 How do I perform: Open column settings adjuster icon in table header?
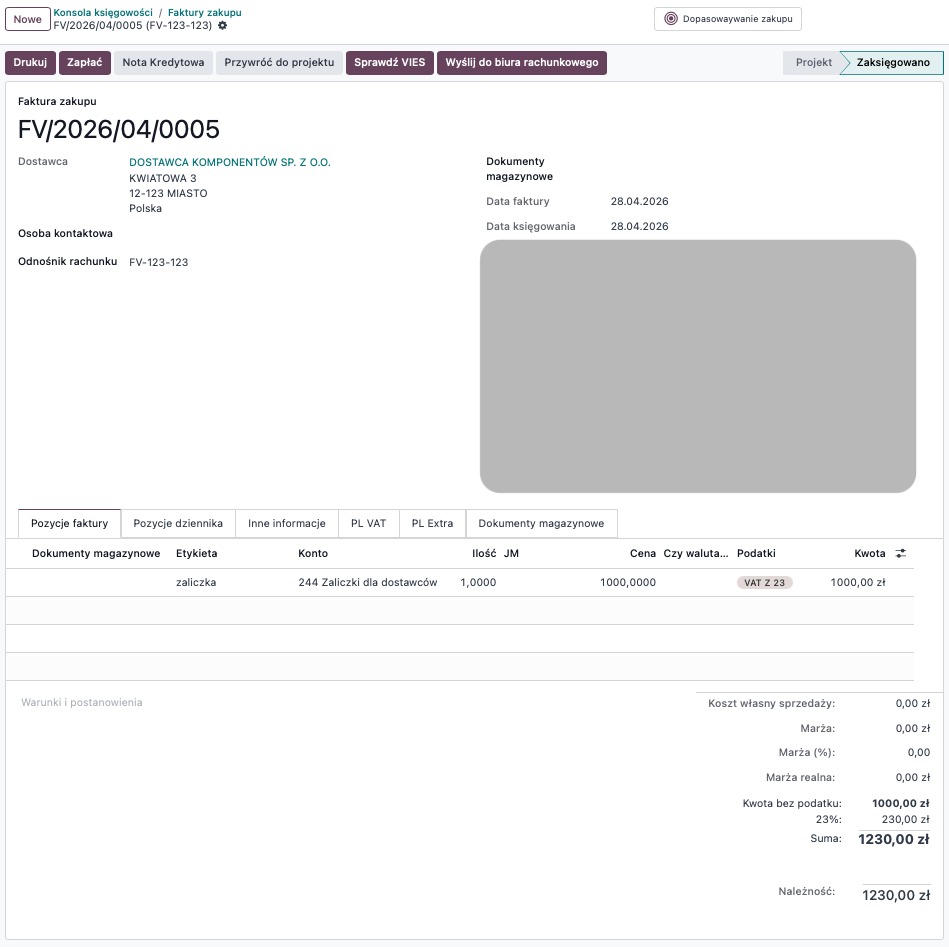[x=900, y=553]
